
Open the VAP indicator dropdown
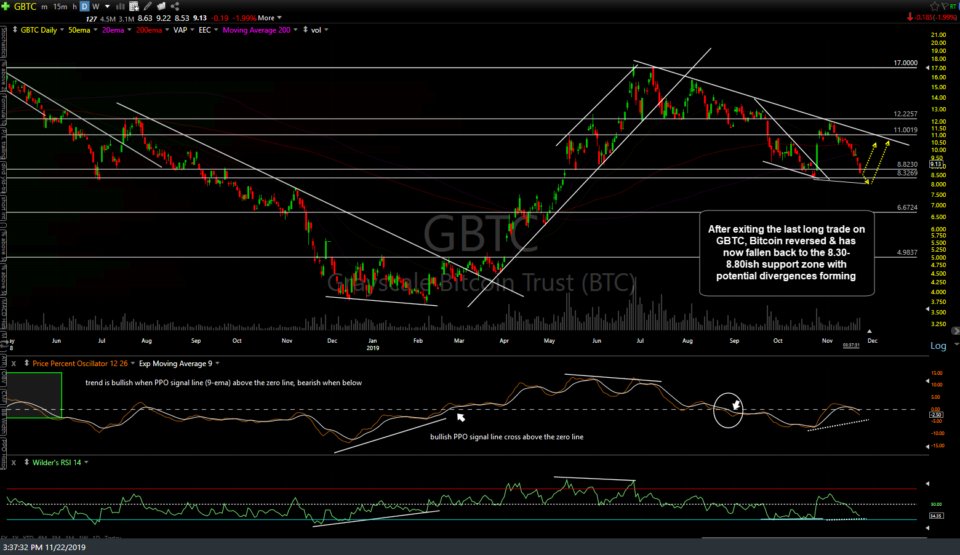192,29
